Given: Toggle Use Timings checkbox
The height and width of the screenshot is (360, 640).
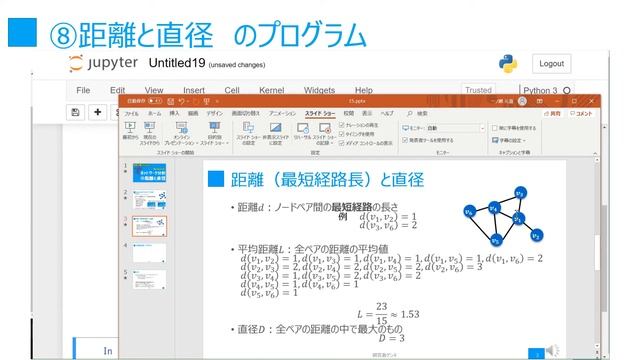Looking at the screenshot, I should (342, 134).
